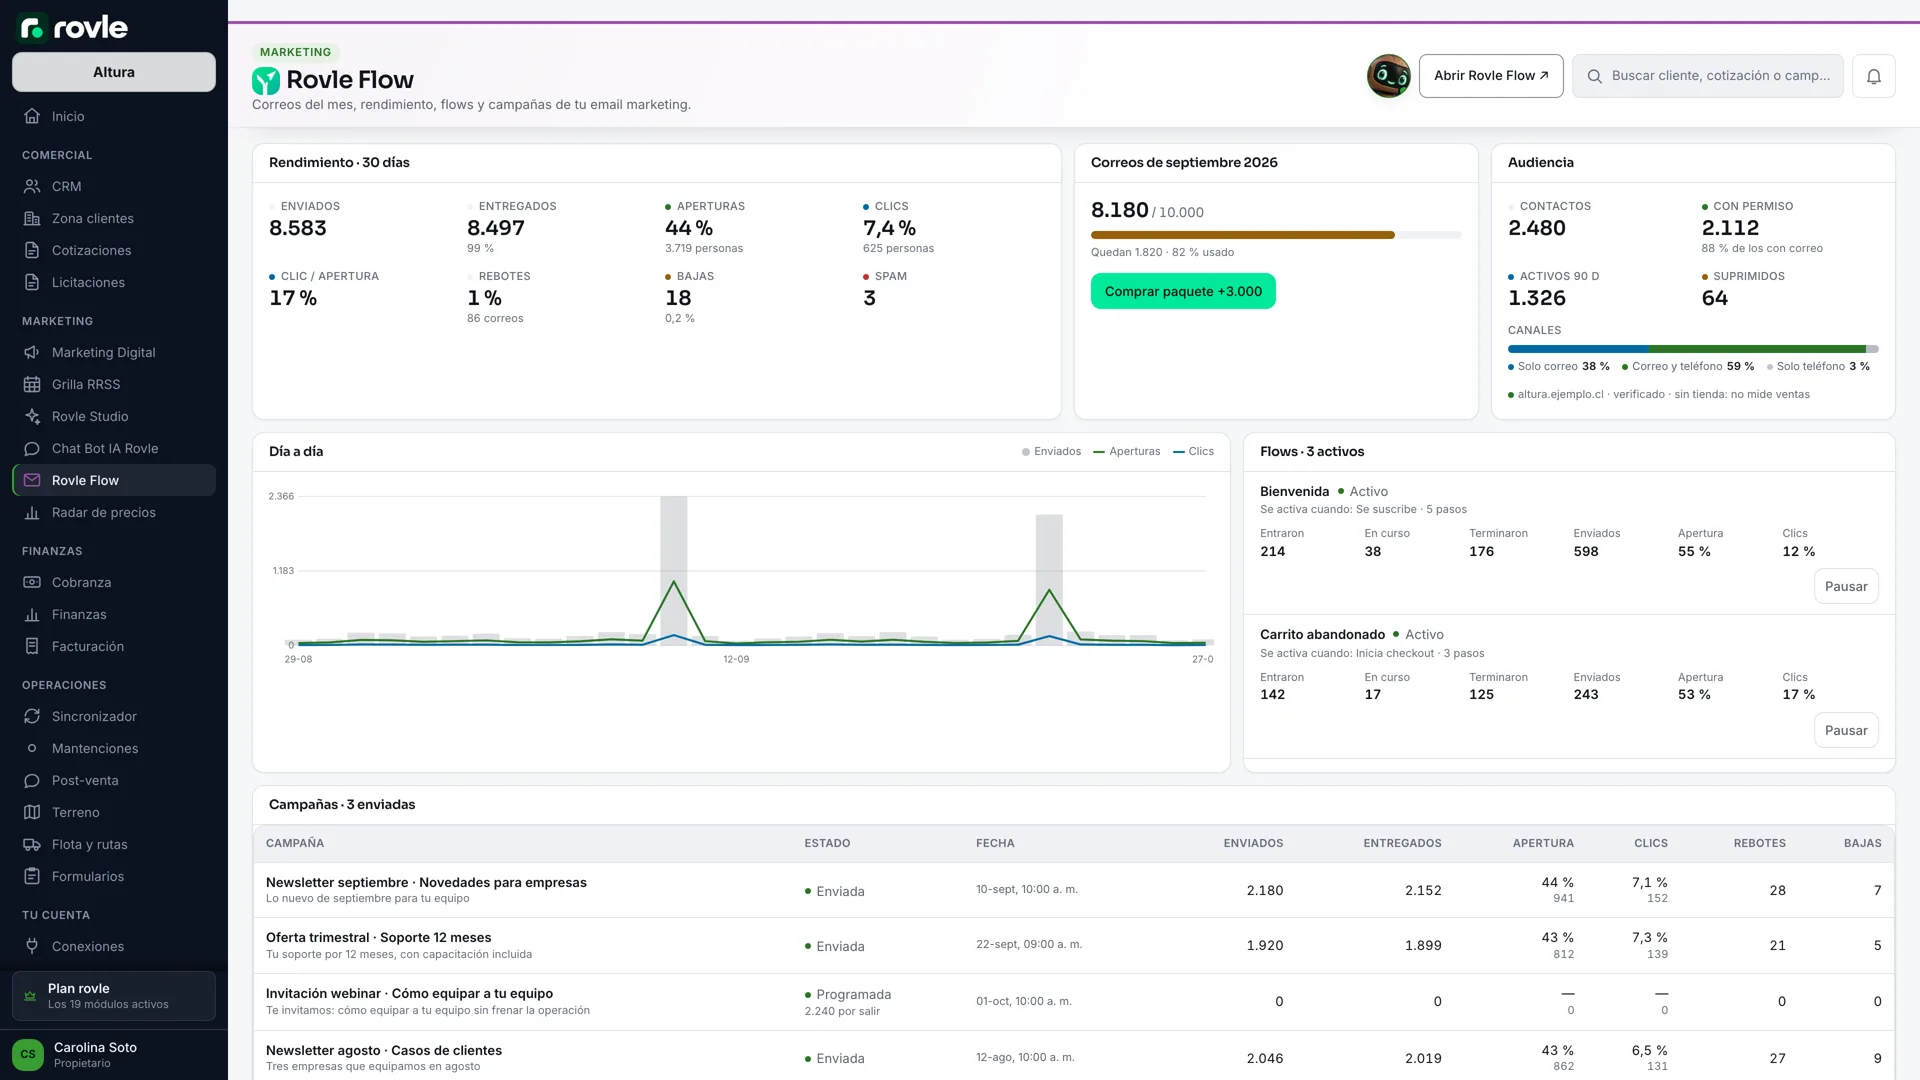
Task: Open Mantenciones in the sidebar
Action: point(114,748)
